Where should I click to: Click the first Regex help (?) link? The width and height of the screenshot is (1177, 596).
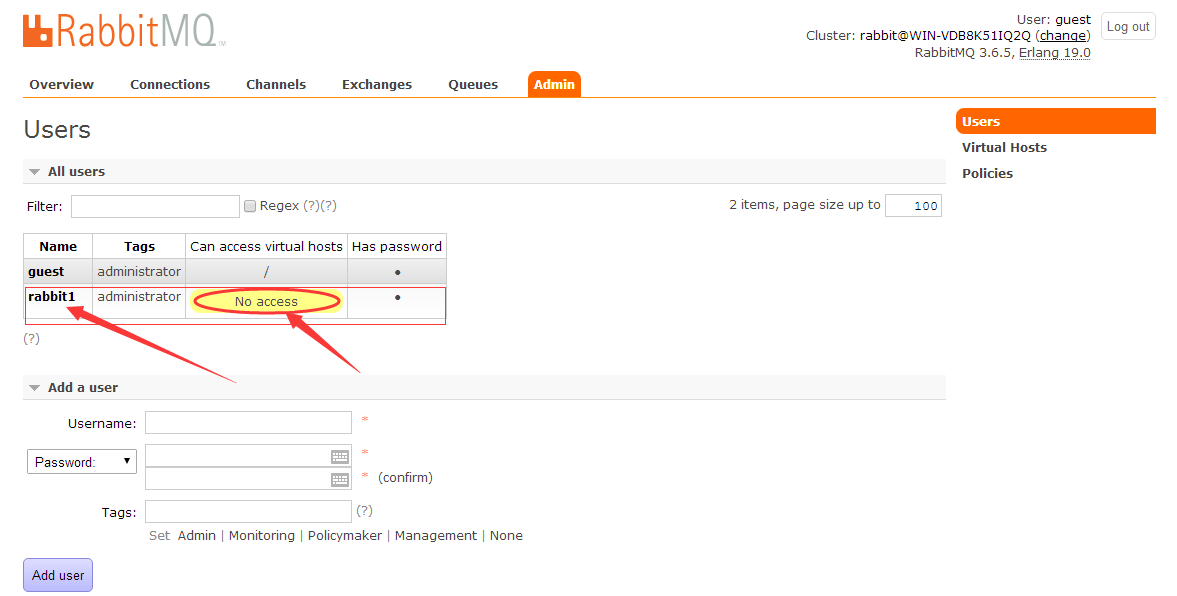click(x=312, y=206)
